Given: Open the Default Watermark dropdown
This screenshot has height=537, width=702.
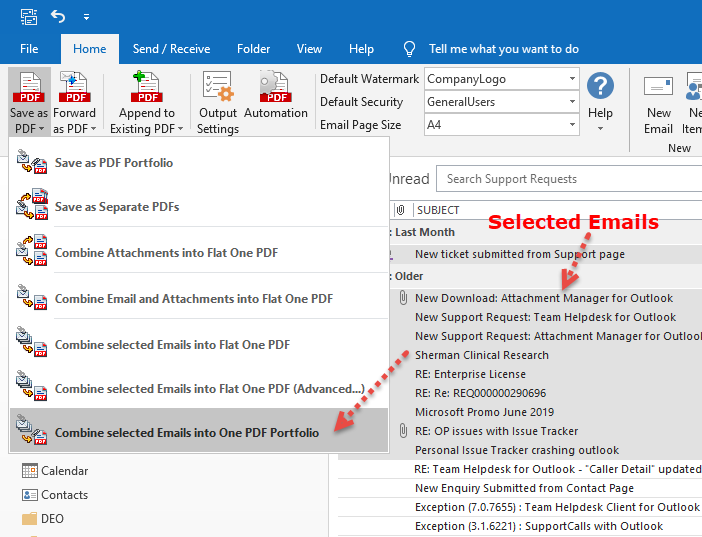Looking at the screenshot, I should [x=572, y=79].
